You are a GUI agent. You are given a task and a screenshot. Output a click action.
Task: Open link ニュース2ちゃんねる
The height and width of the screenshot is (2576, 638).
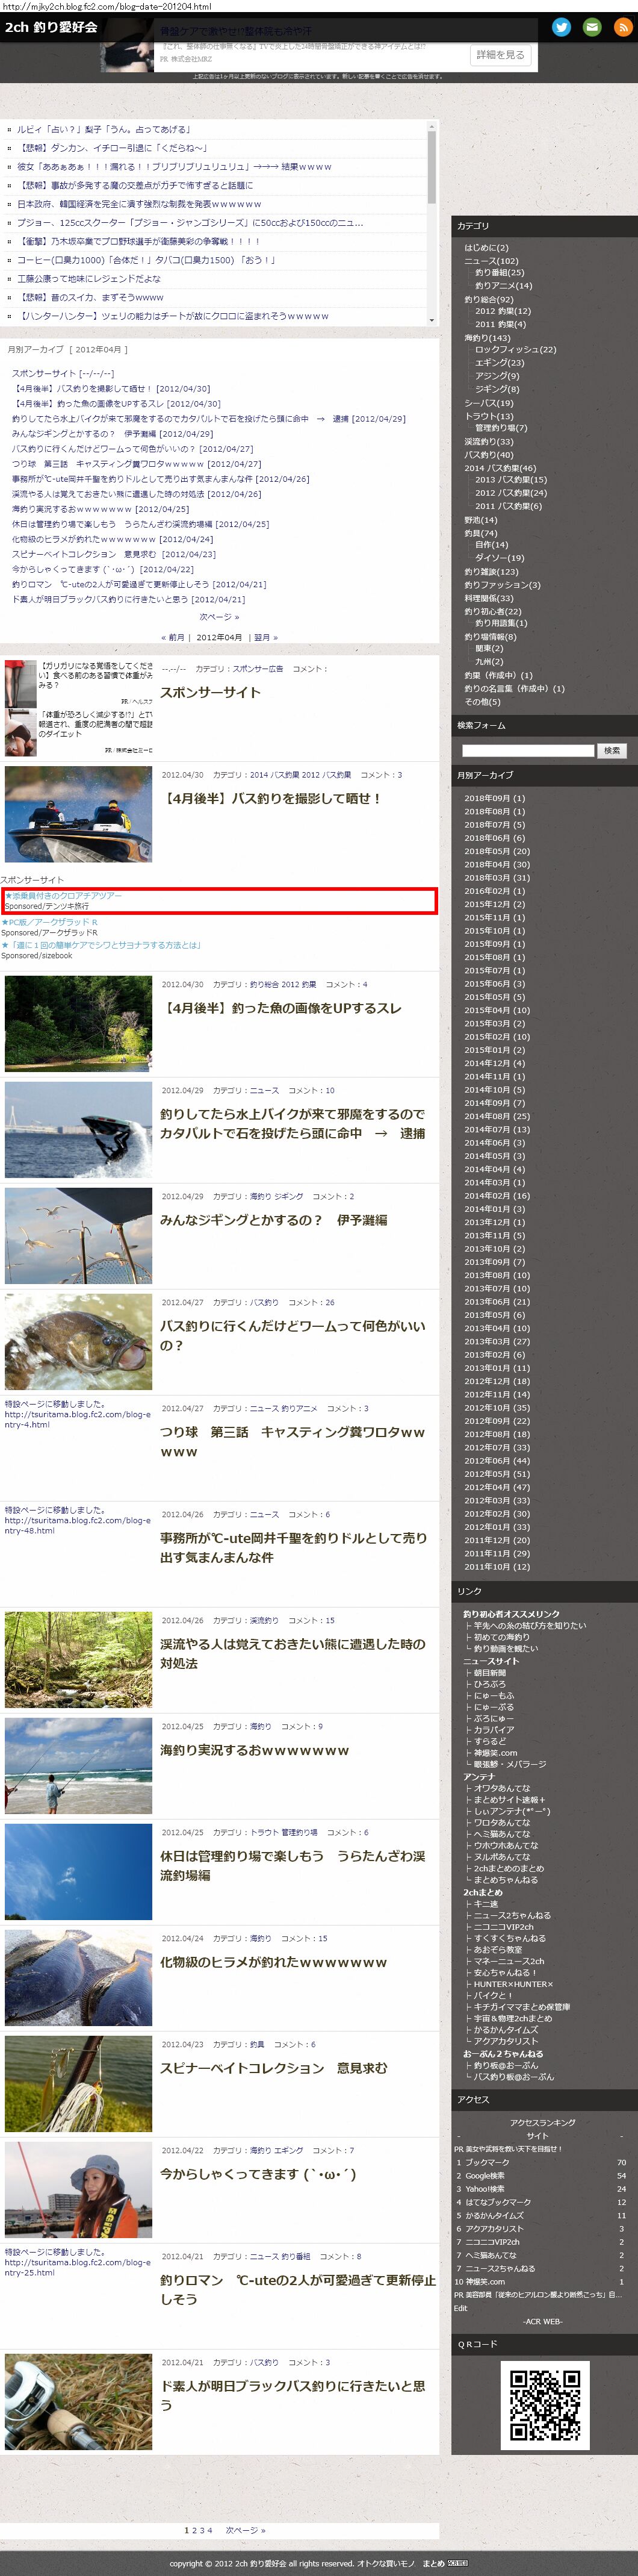[x=512, y=1915]
